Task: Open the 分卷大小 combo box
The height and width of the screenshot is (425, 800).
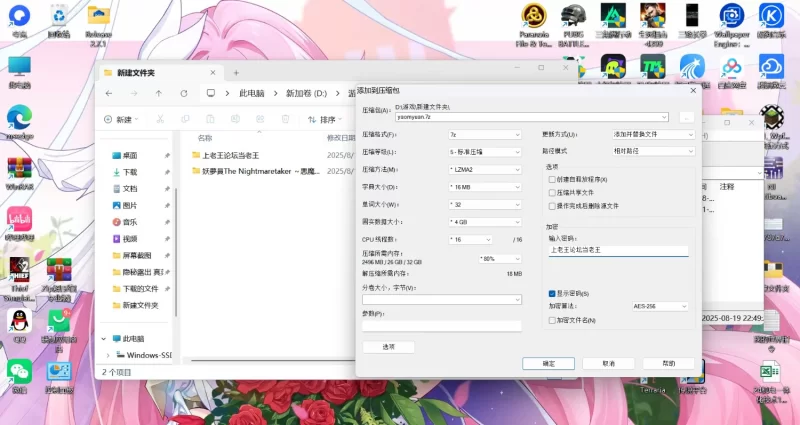Action: (442, 299)
